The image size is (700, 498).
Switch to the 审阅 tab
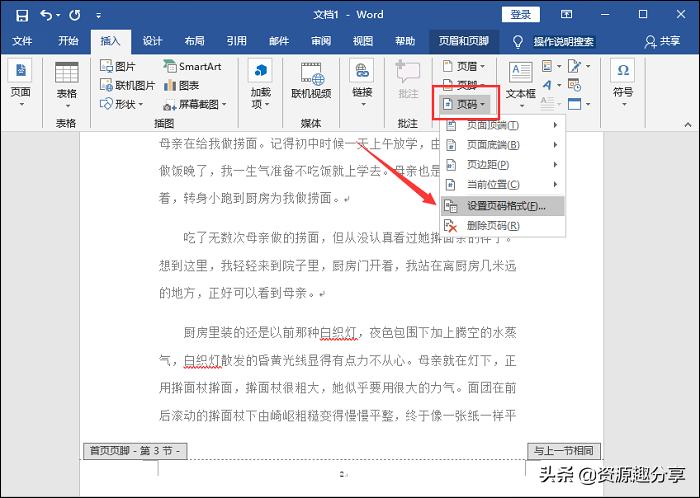tap(321, 41)
